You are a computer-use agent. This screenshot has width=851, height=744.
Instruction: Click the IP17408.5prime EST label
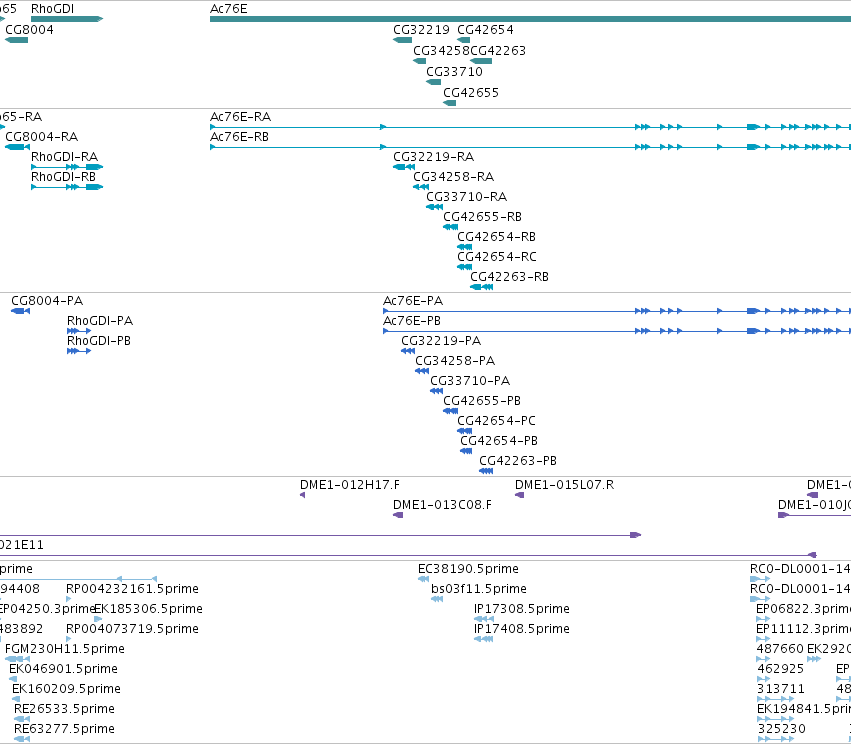point(522,629)
